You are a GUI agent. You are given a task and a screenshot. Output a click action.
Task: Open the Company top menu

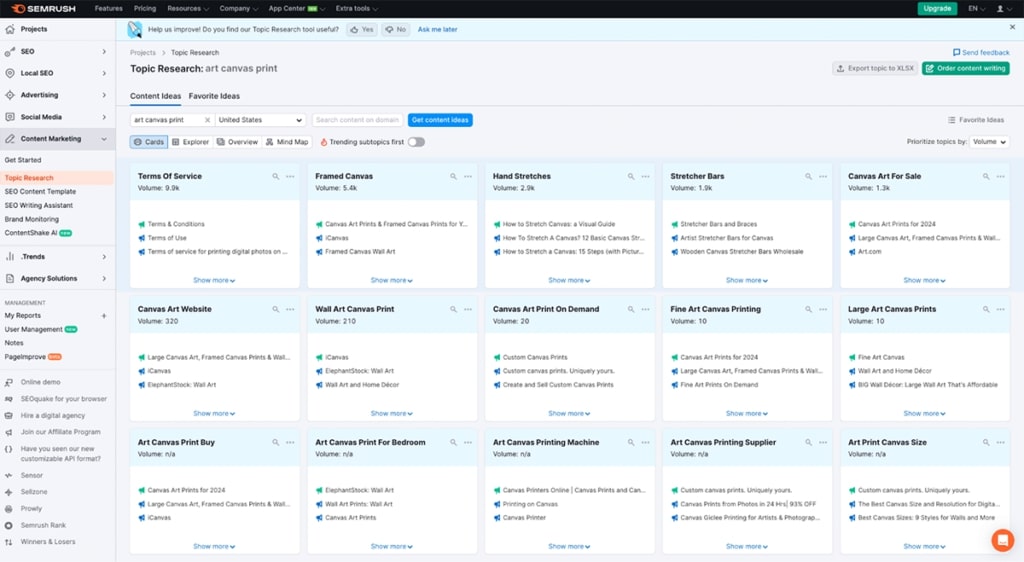pos(238,8)
